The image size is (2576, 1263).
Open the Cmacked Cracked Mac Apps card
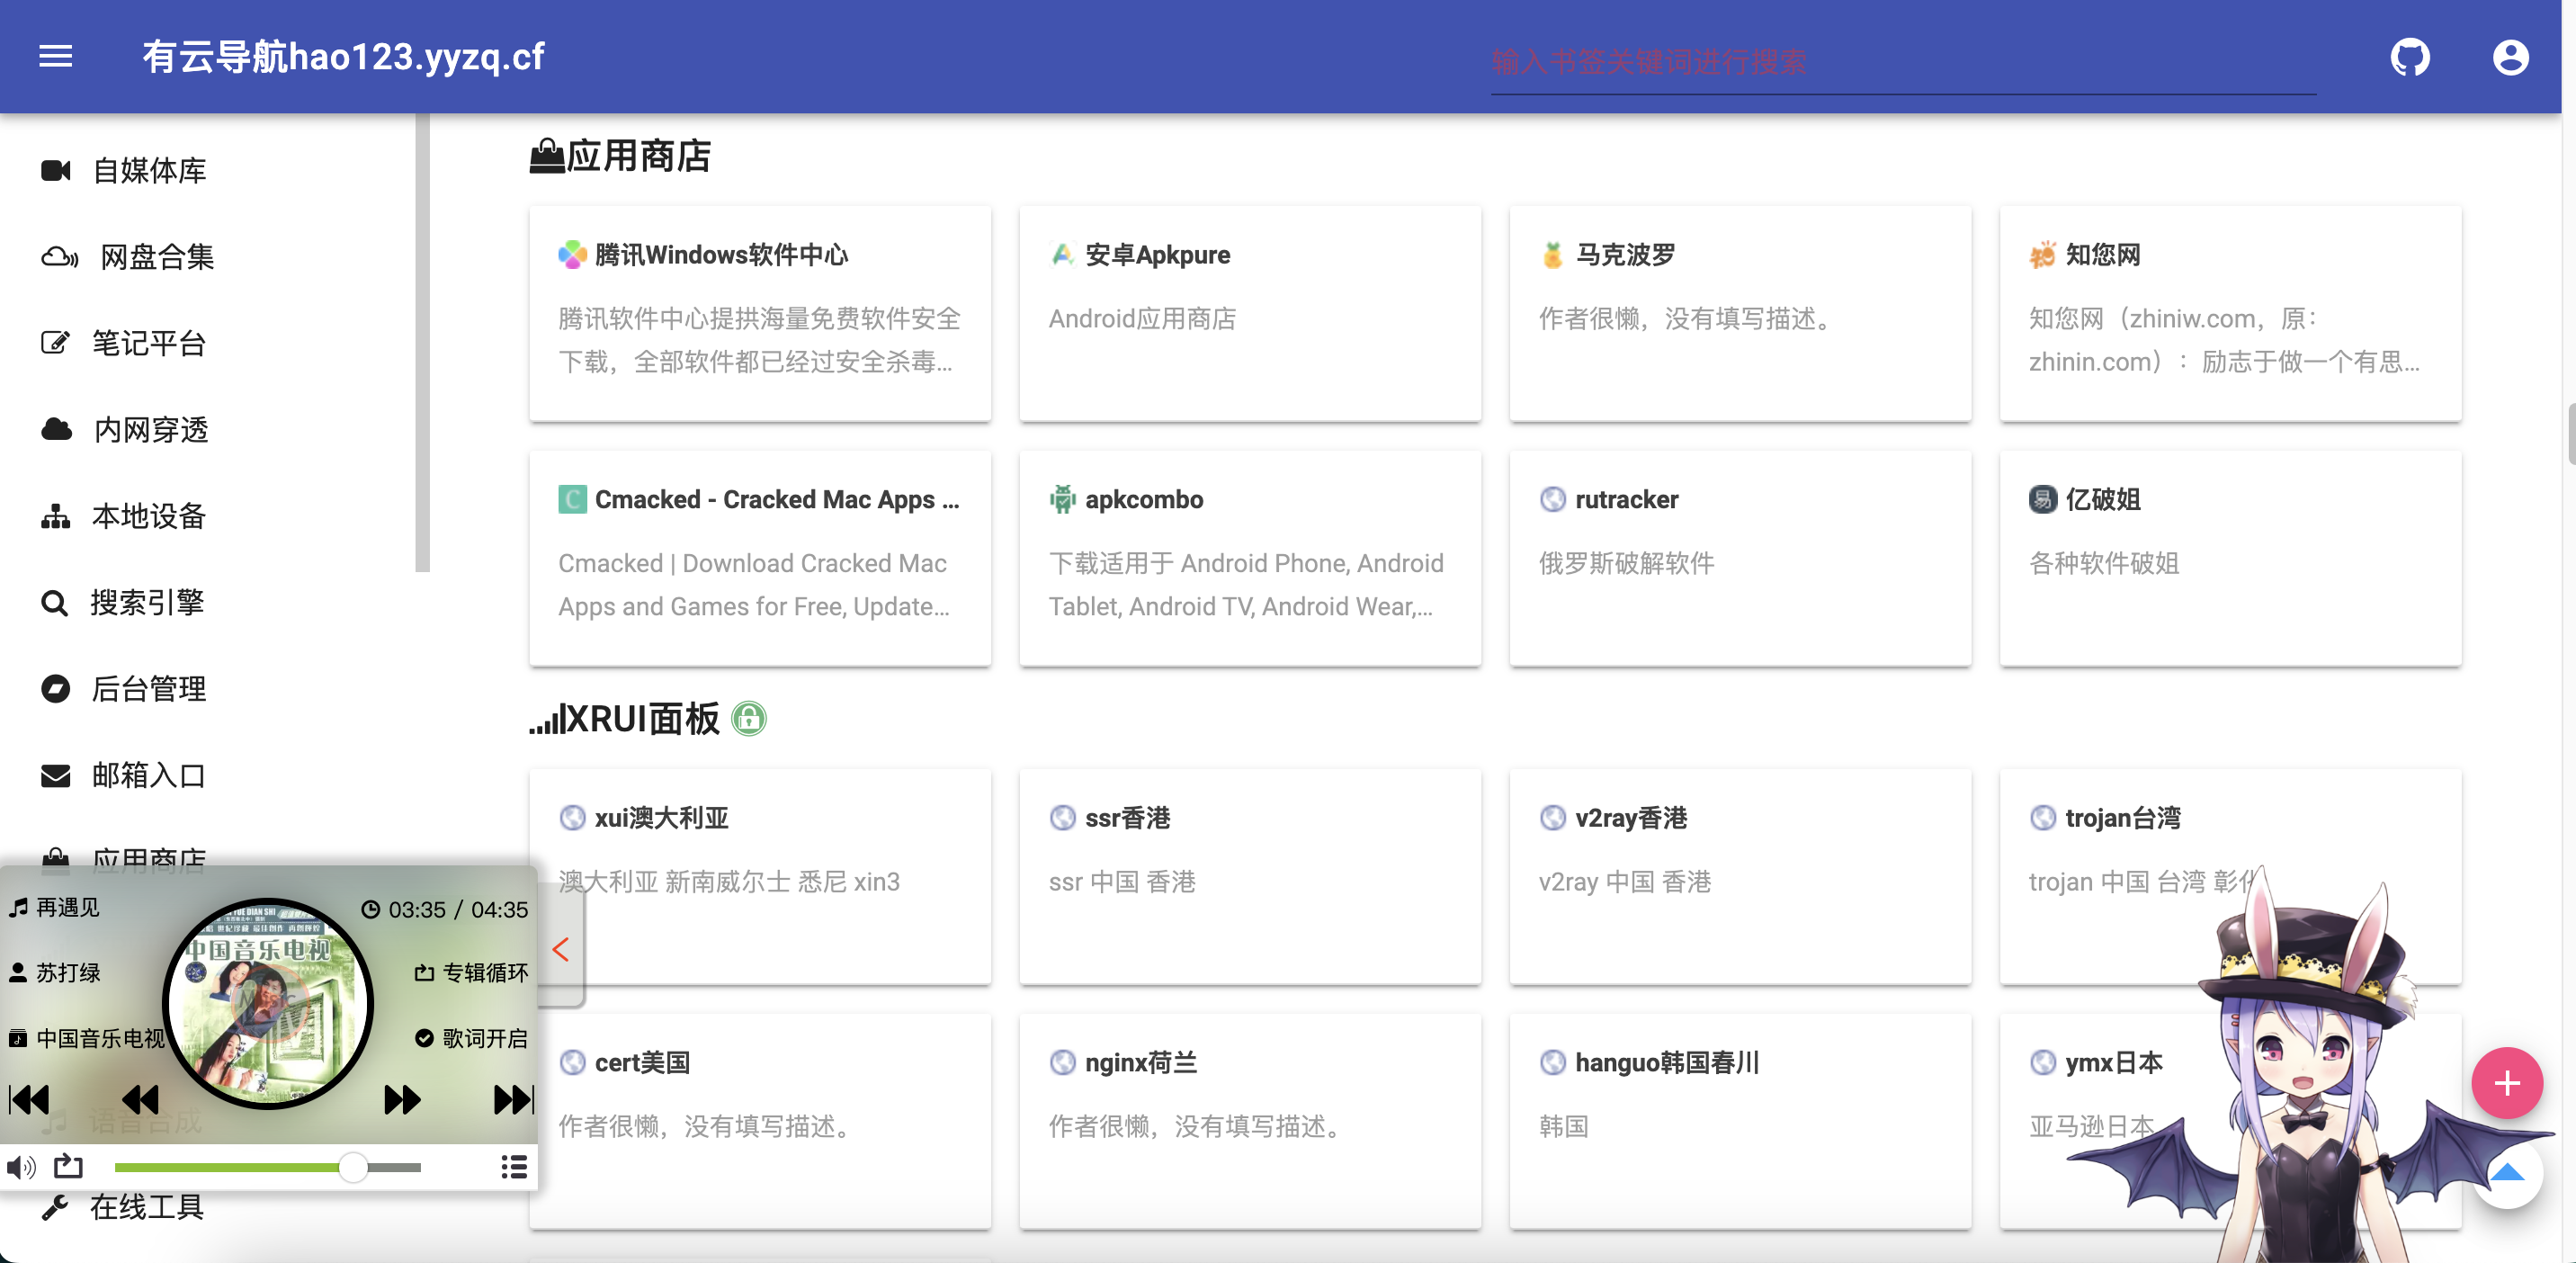(x=760, y=558)
